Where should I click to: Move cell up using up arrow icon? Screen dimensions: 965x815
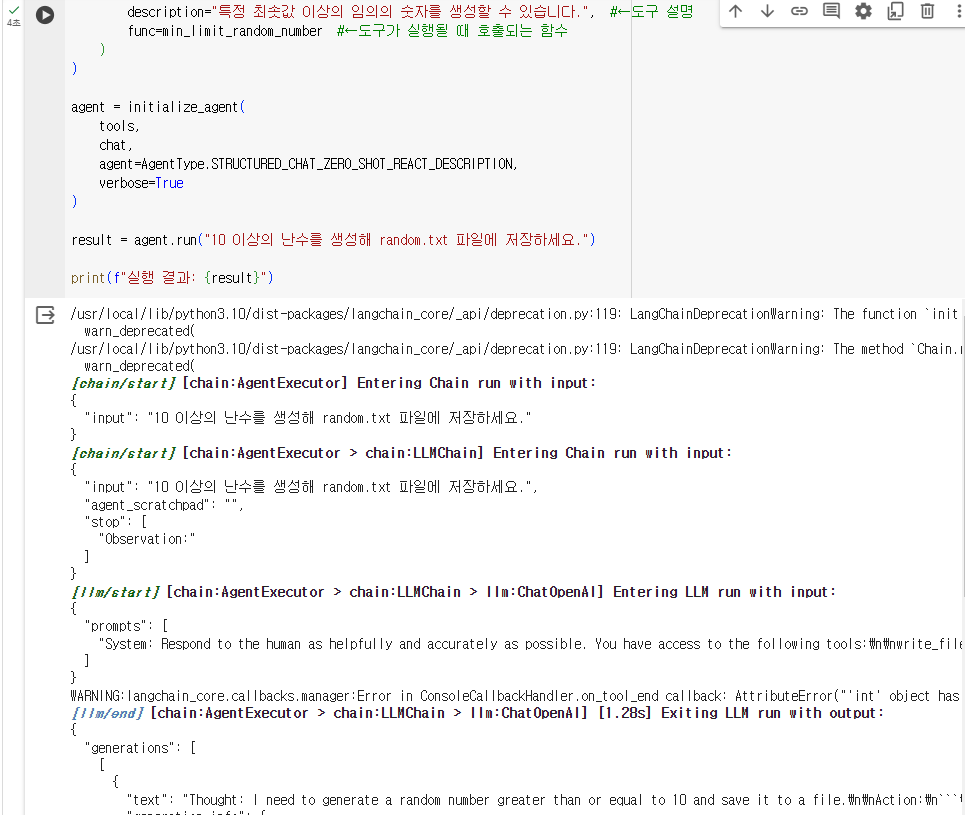(x=735, y=11)
